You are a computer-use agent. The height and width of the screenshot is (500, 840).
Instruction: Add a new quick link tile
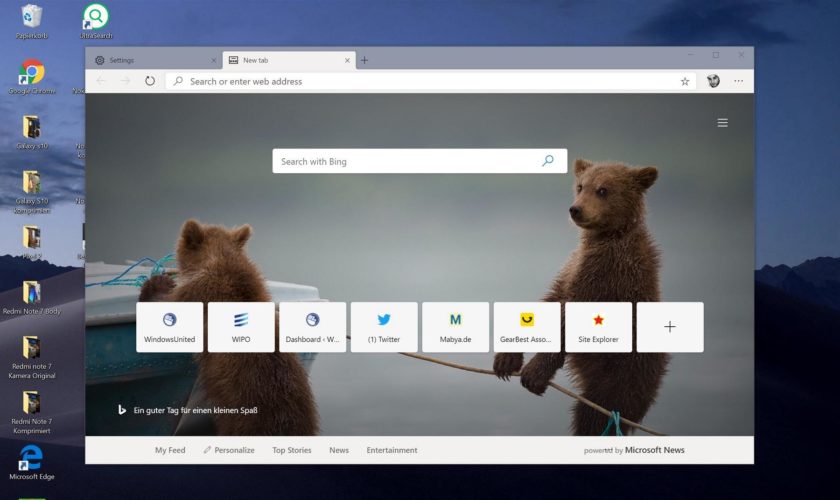click(670, 327)
